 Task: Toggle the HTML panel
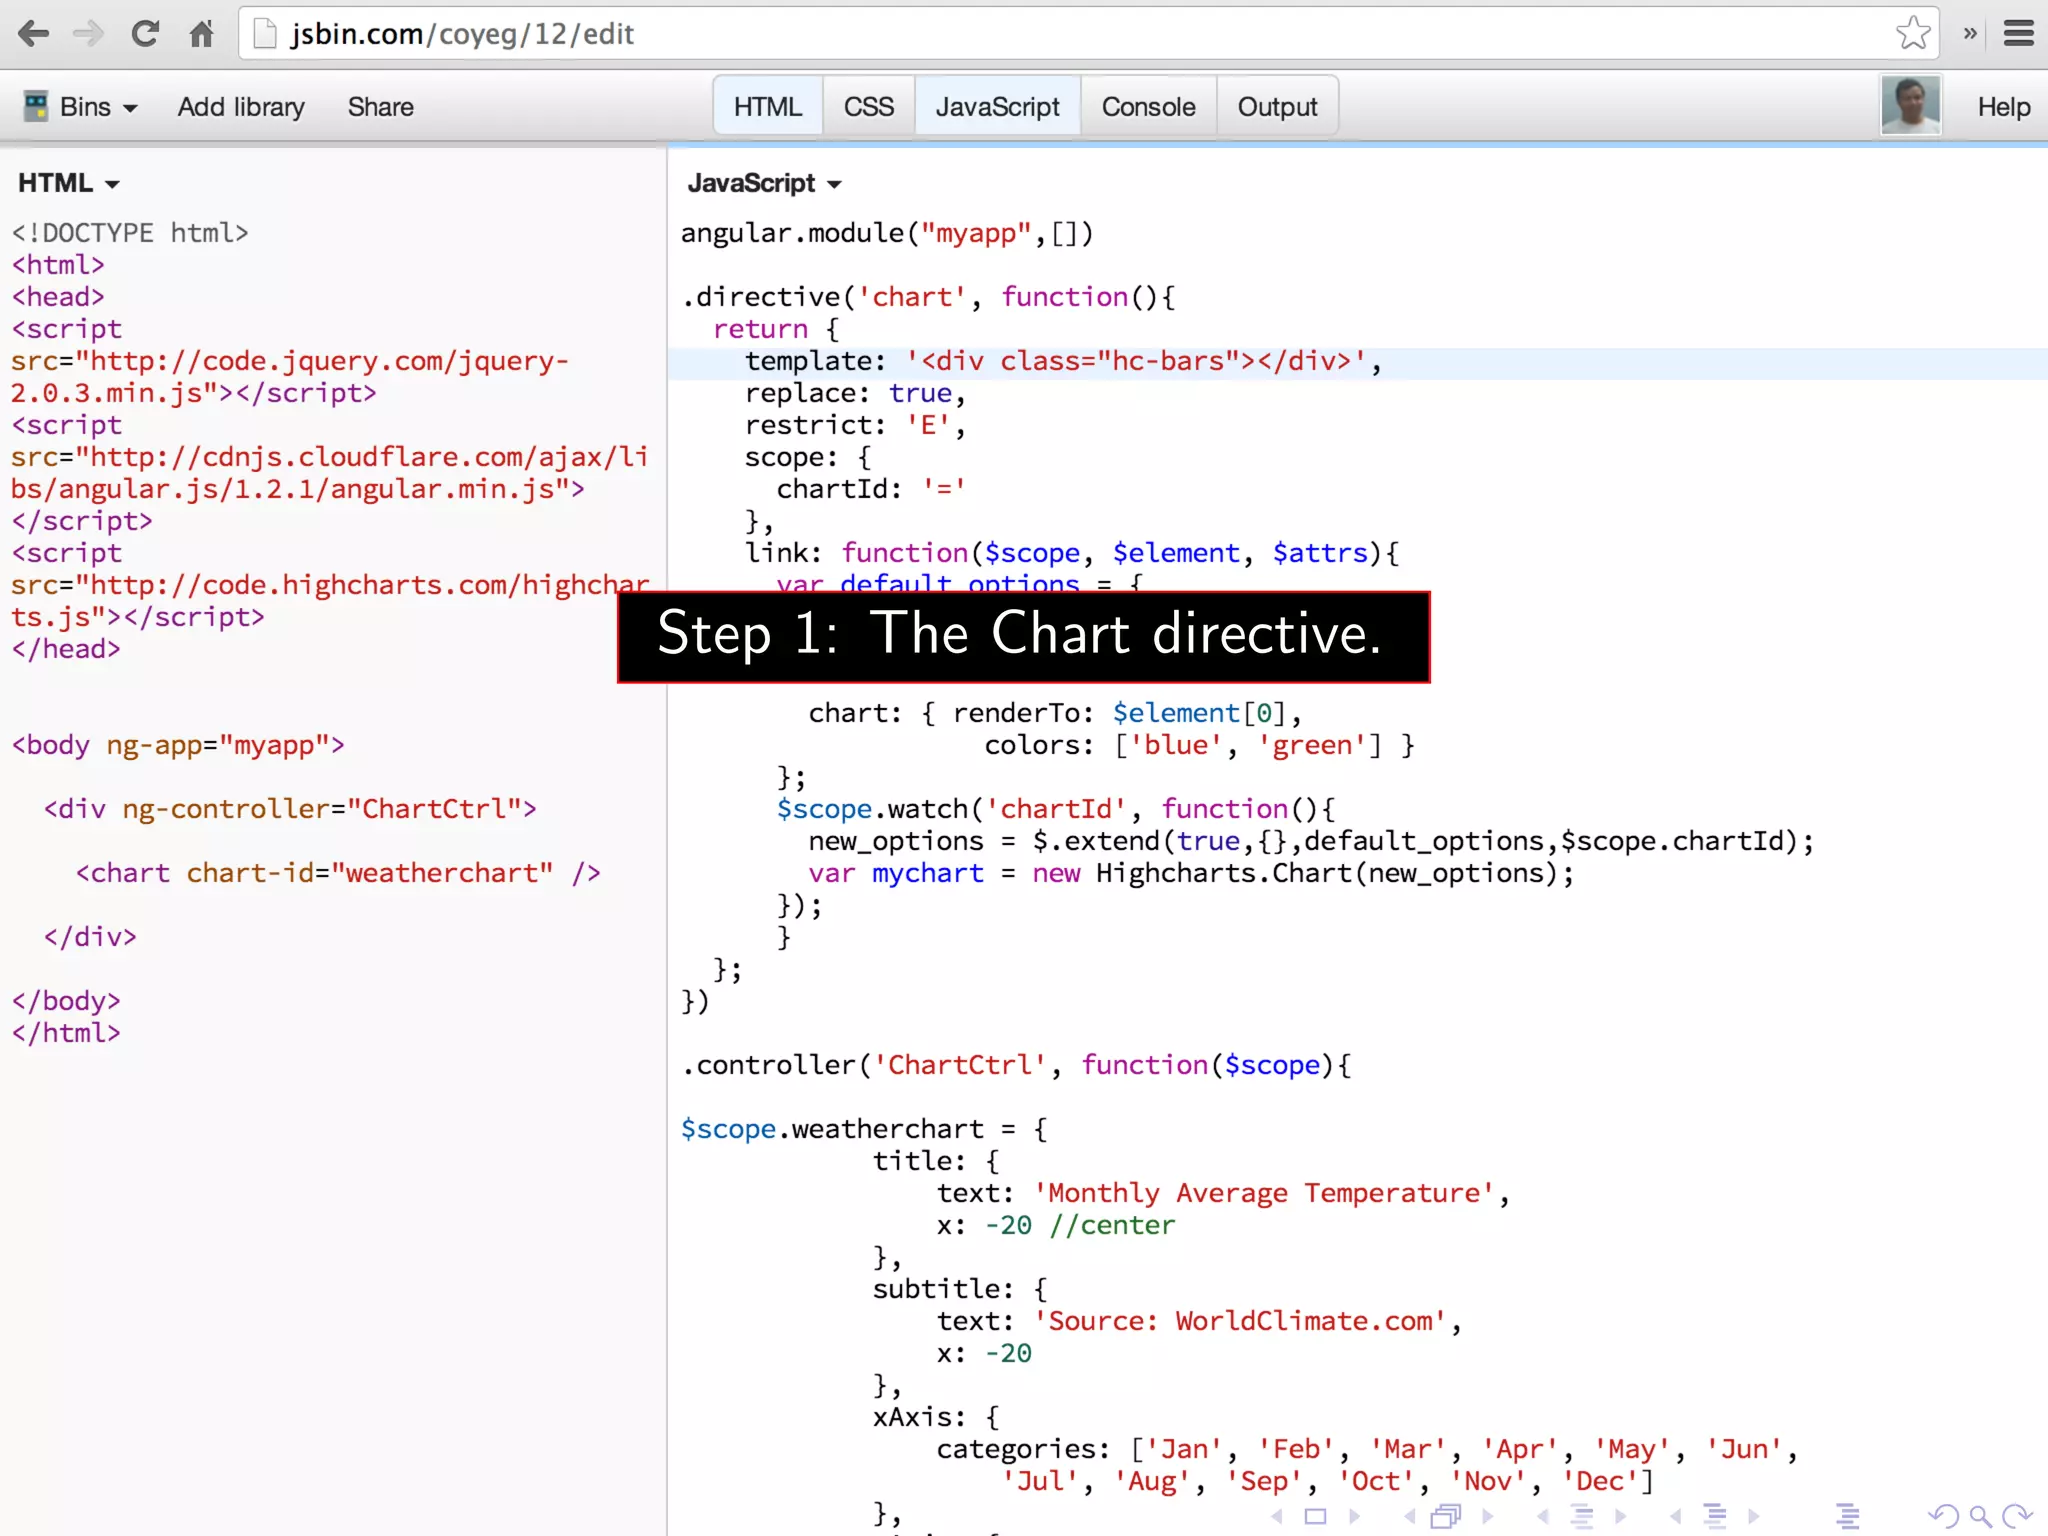pyautogui.click(x=767, y=107)
